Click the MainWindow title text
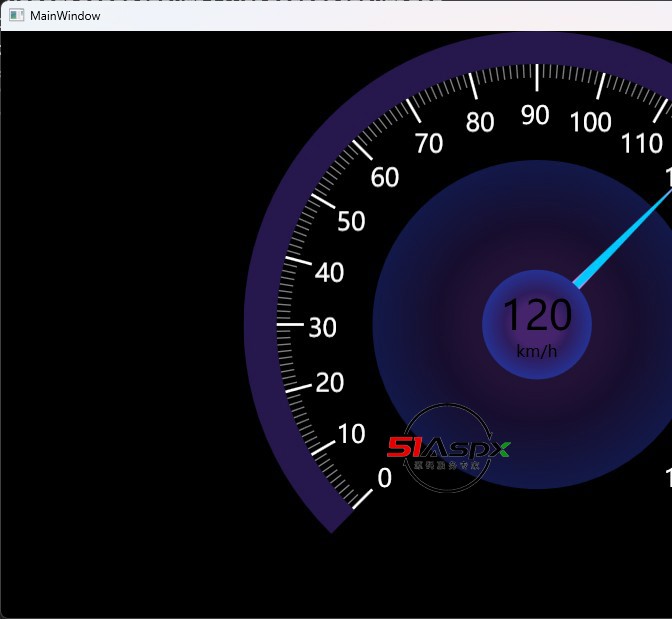 (65, 15)
